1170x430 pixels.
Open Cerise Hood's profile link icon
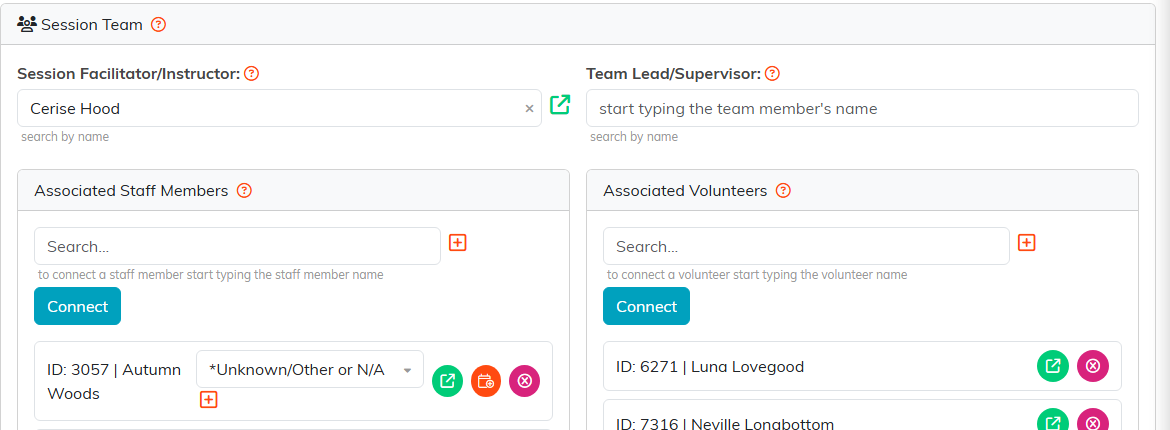point(560,105)
